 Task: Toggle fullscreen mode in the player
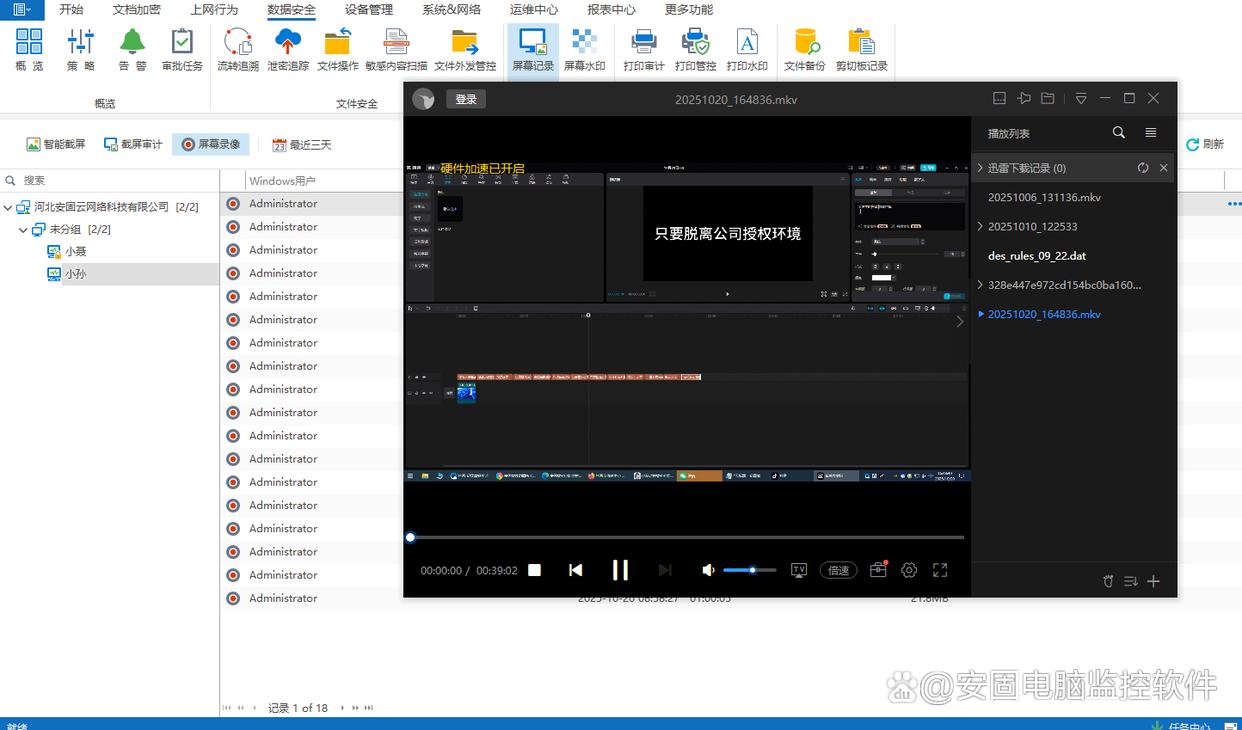point(940,570)
